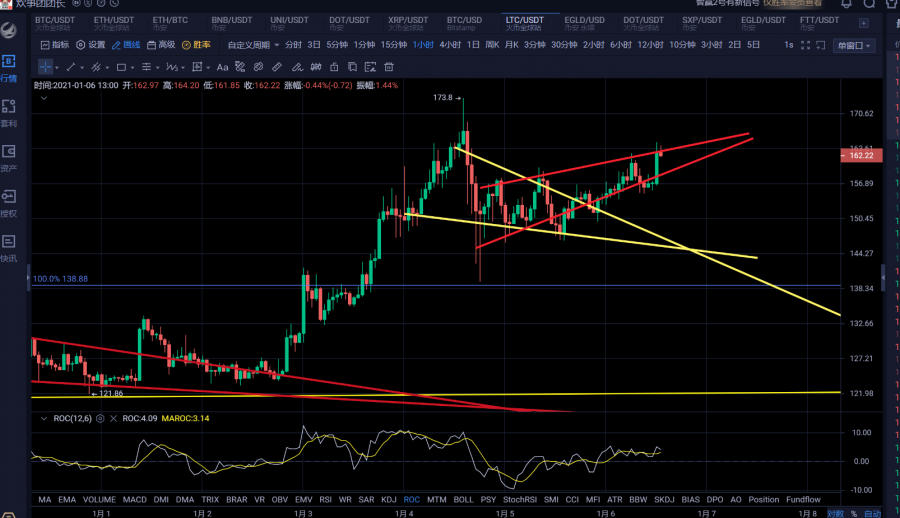Enable the MACD indicator
900x518 pixels.
click(x=134, y=500)
